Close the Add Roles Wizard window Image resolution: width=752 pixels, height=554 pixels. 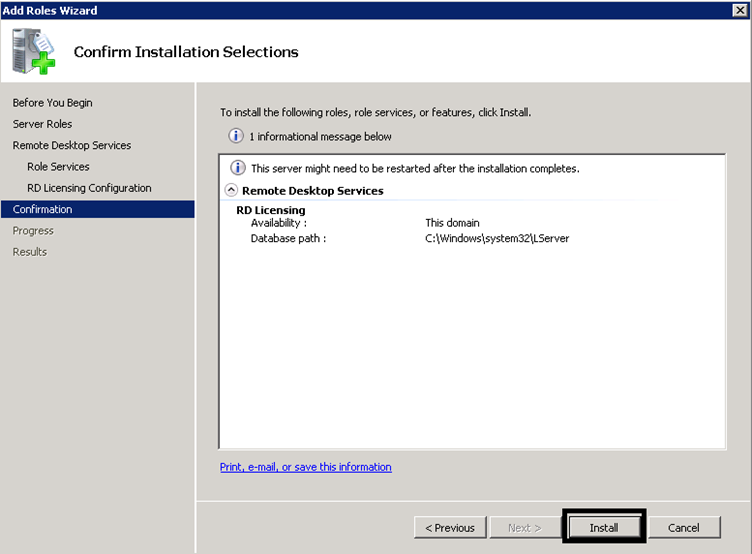tap(740, 10)
